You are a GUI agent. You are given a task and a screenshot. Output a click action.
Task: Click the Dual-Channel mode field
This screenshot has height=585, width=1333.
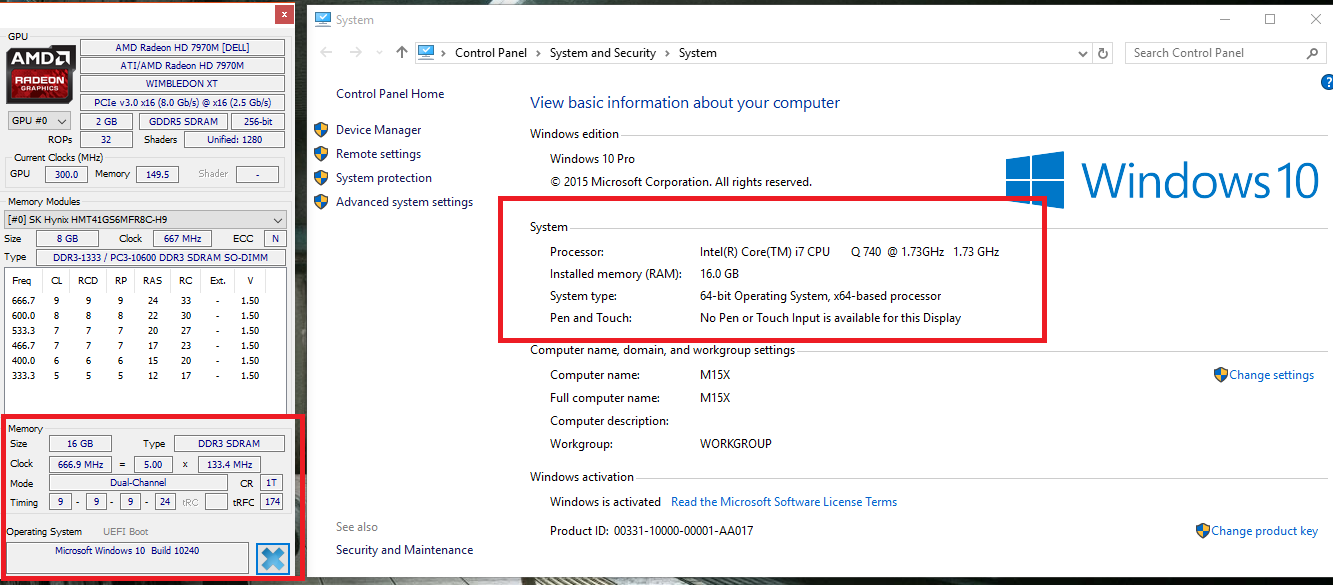click(140, 483)
